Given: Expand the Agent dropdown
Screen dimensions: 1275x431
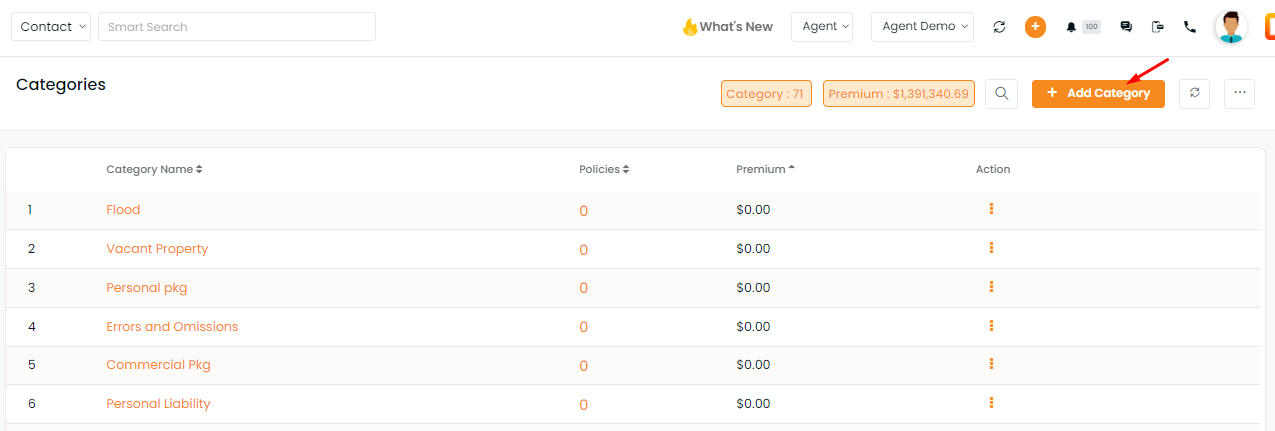Looking at the screenshot, I should point(822,27).
